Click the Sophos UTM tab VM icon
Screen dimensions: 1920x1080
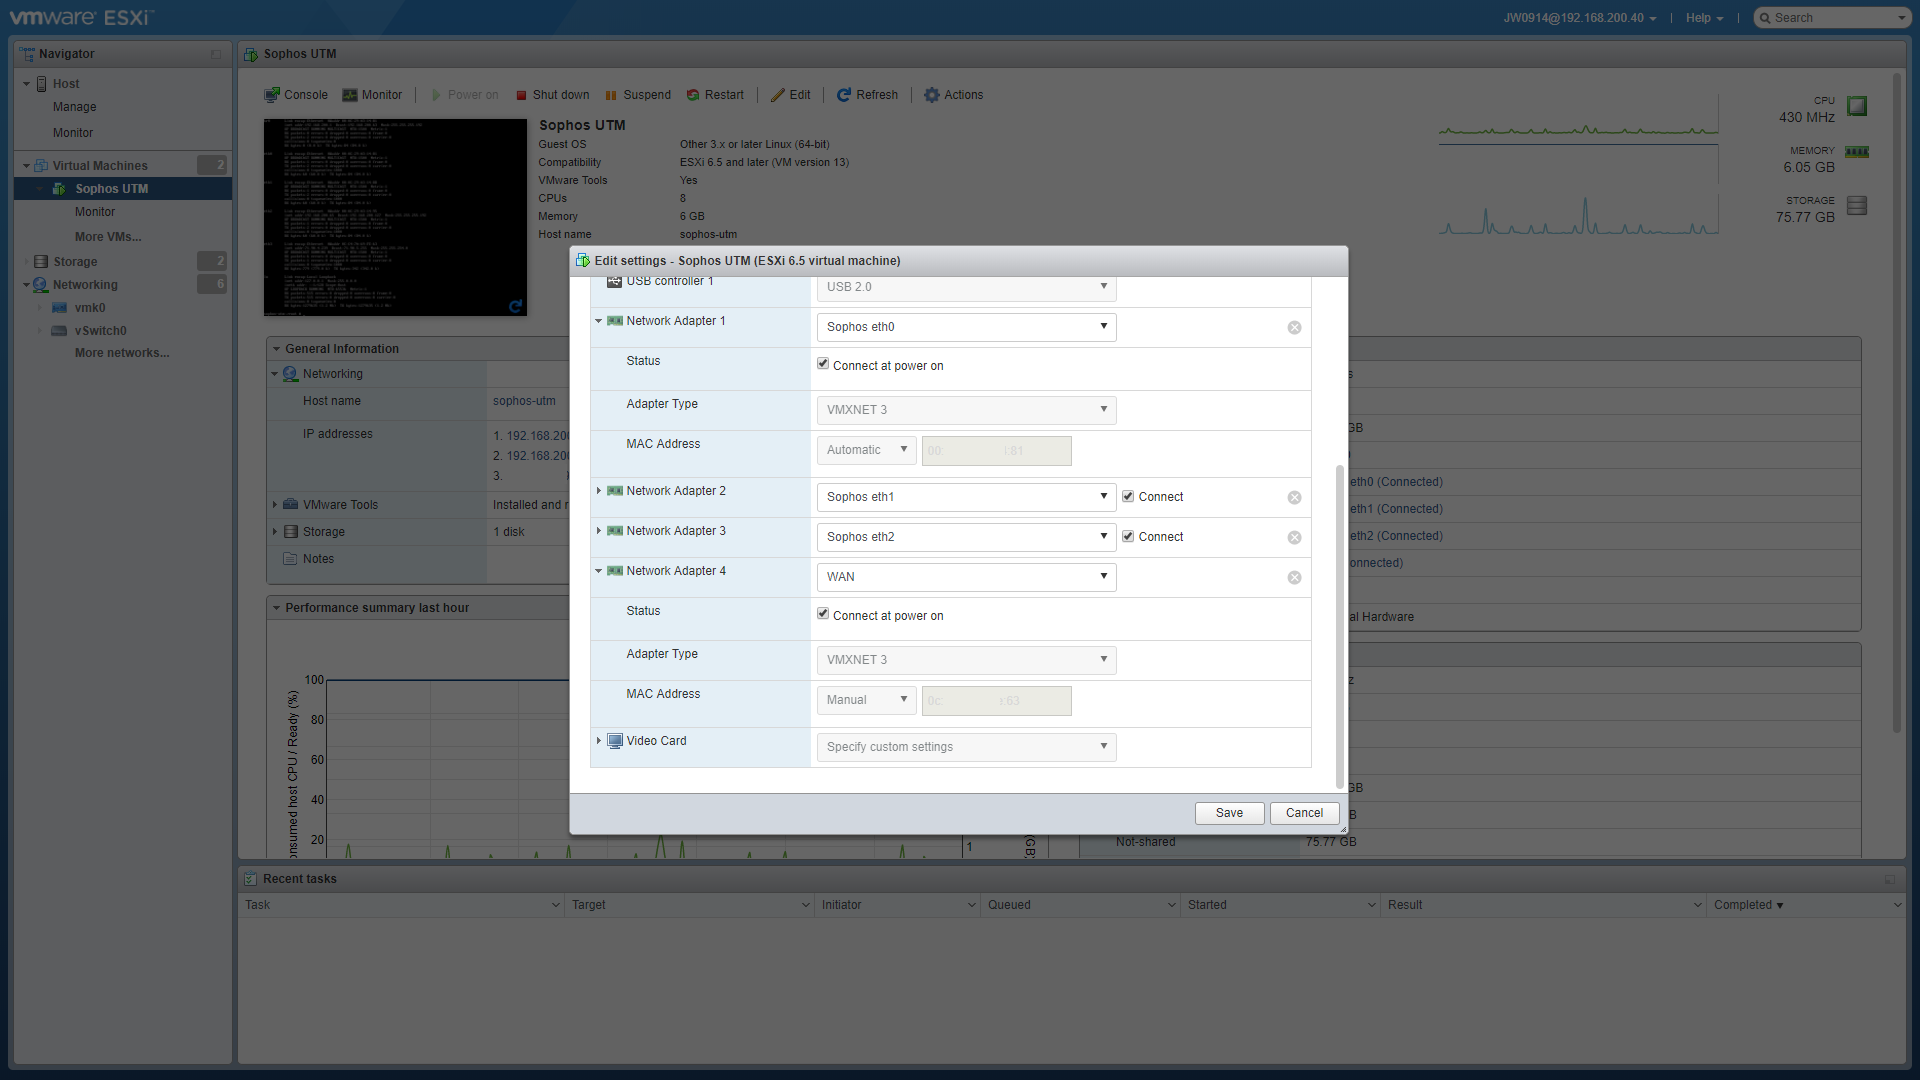coord(251,54)
